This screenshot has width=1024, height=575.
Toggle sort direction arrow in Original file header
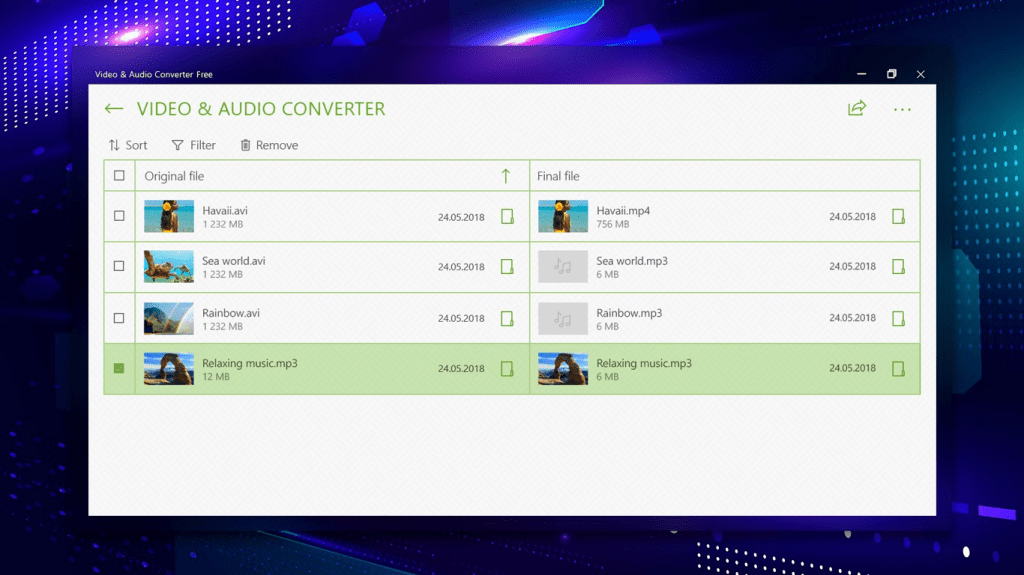tap(505, 176)
